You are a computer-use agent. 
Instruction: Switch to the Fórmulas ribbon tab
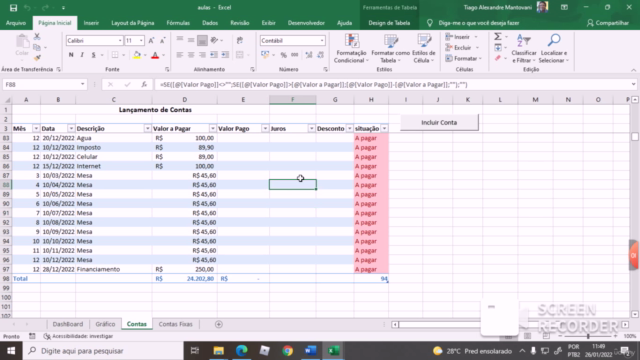[x=178, y=23]
